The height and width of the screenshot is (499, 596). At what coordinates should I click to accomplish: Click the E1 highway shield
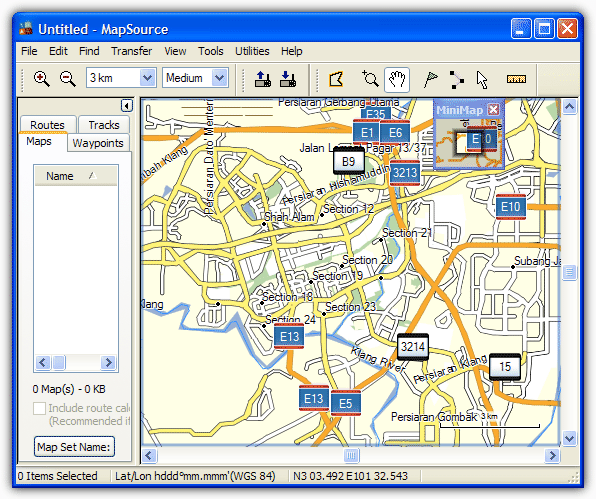[x=366, y=133]
